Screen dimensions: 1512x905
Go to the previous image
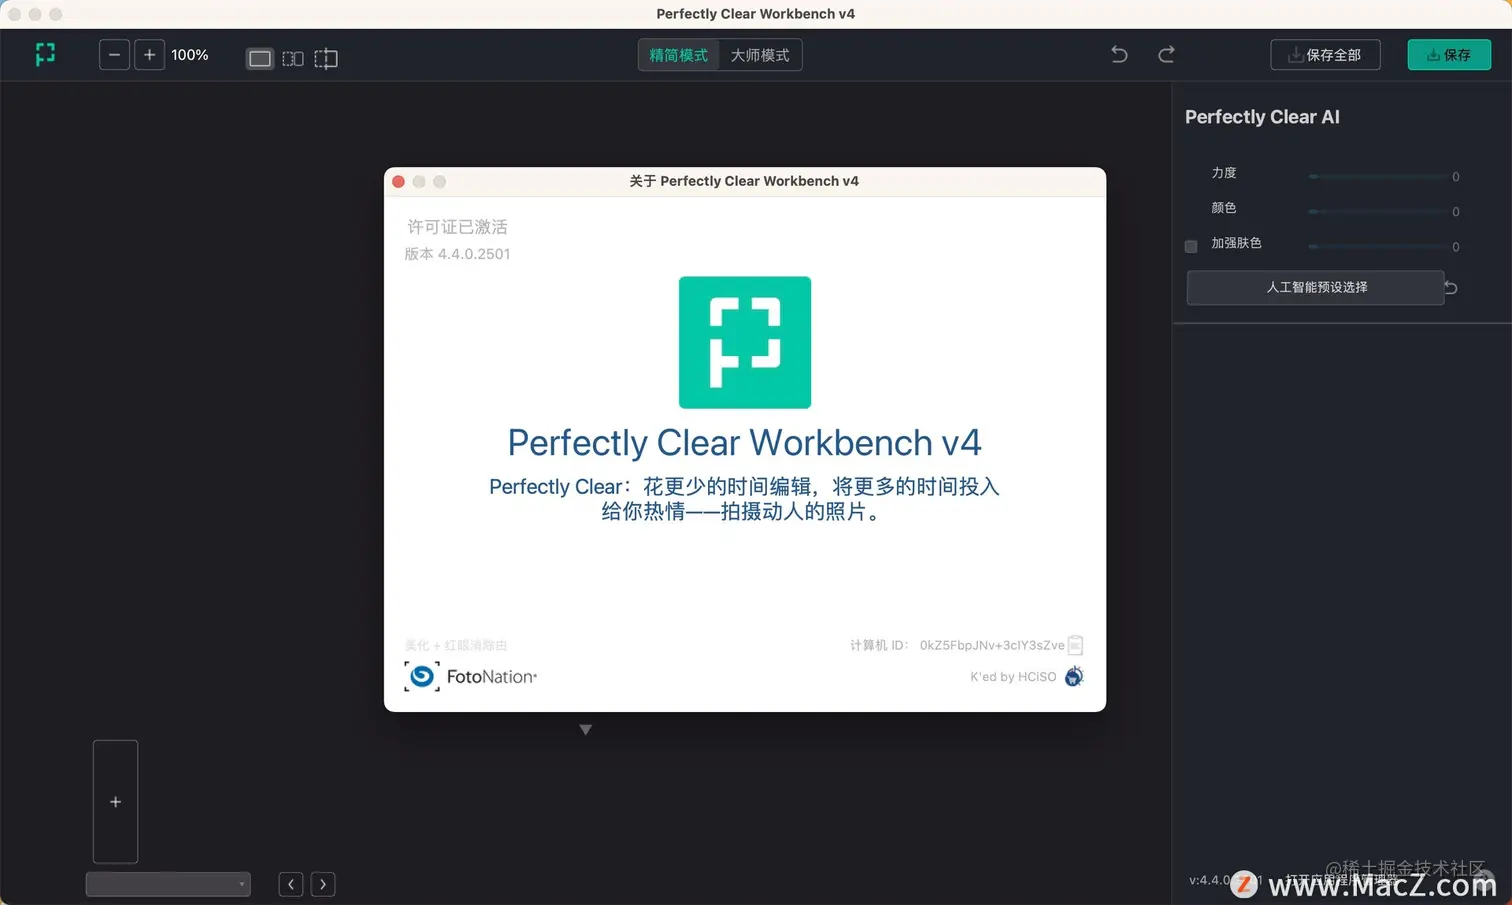point(291,884)
